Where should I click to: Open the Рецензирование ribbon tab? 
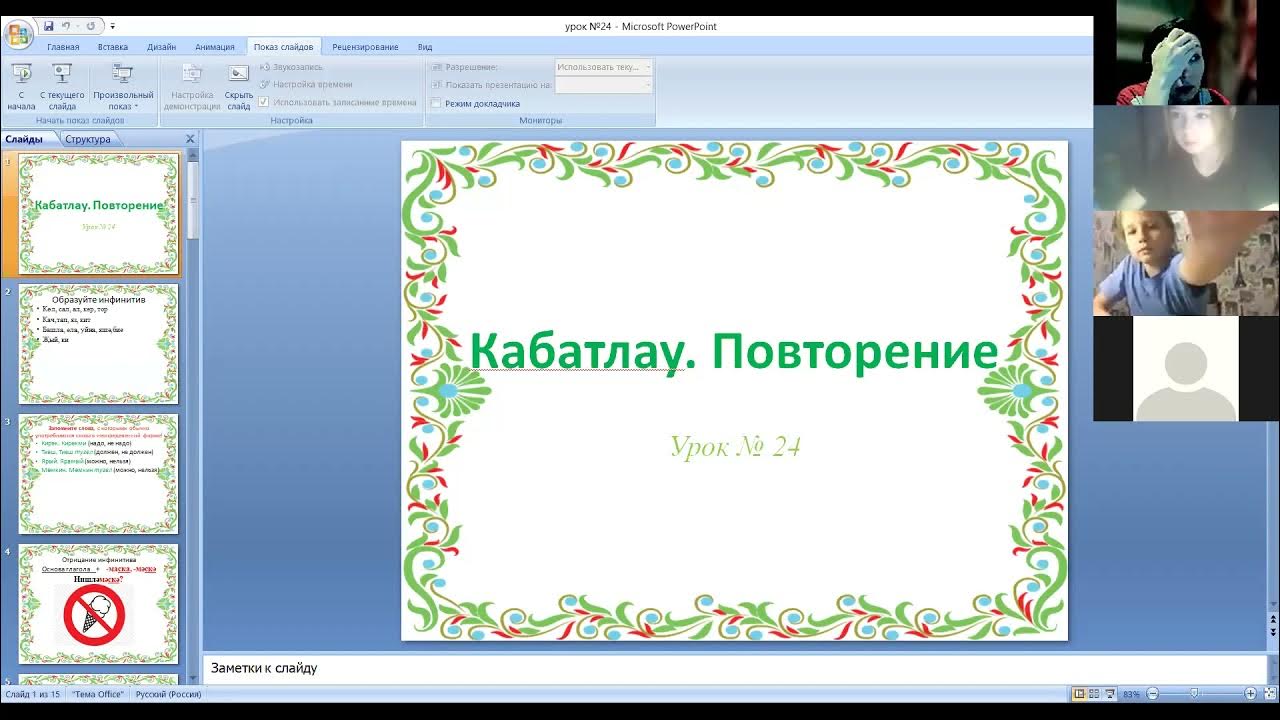pyautogui.click(x=365, y=47)
